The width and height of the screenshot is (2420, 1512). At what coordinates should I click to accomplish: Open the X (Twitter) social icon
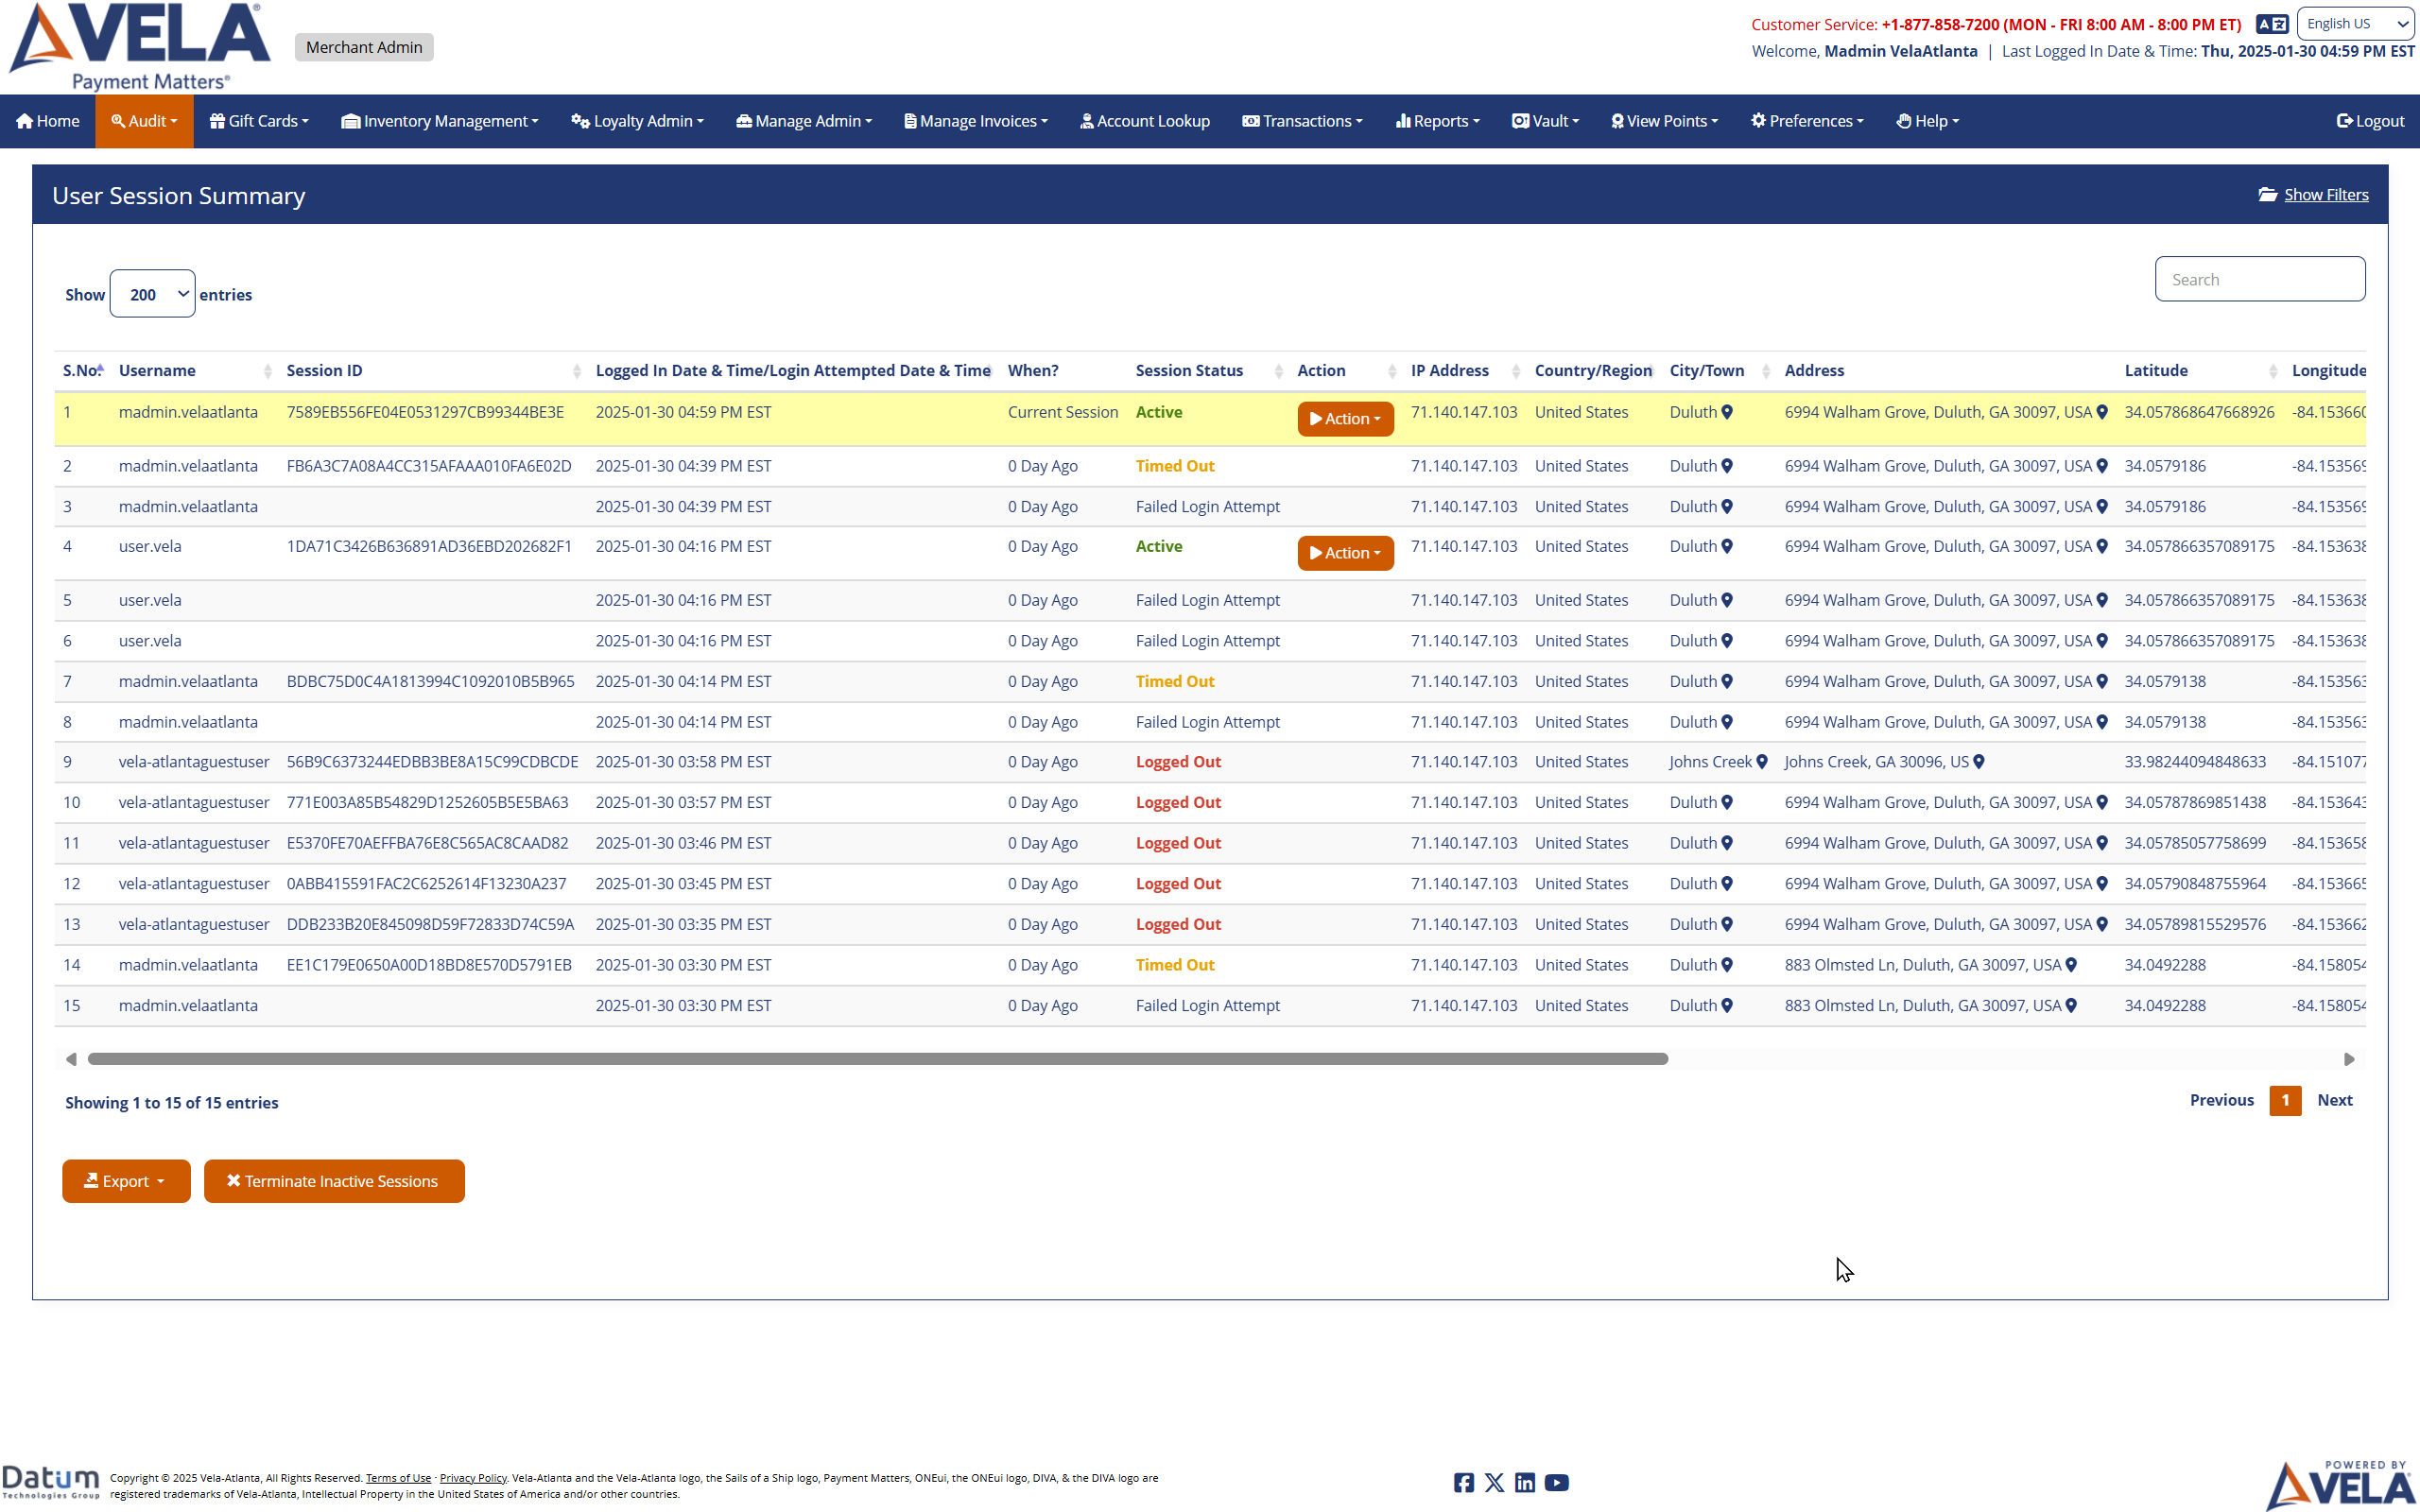(1494, 1482)
